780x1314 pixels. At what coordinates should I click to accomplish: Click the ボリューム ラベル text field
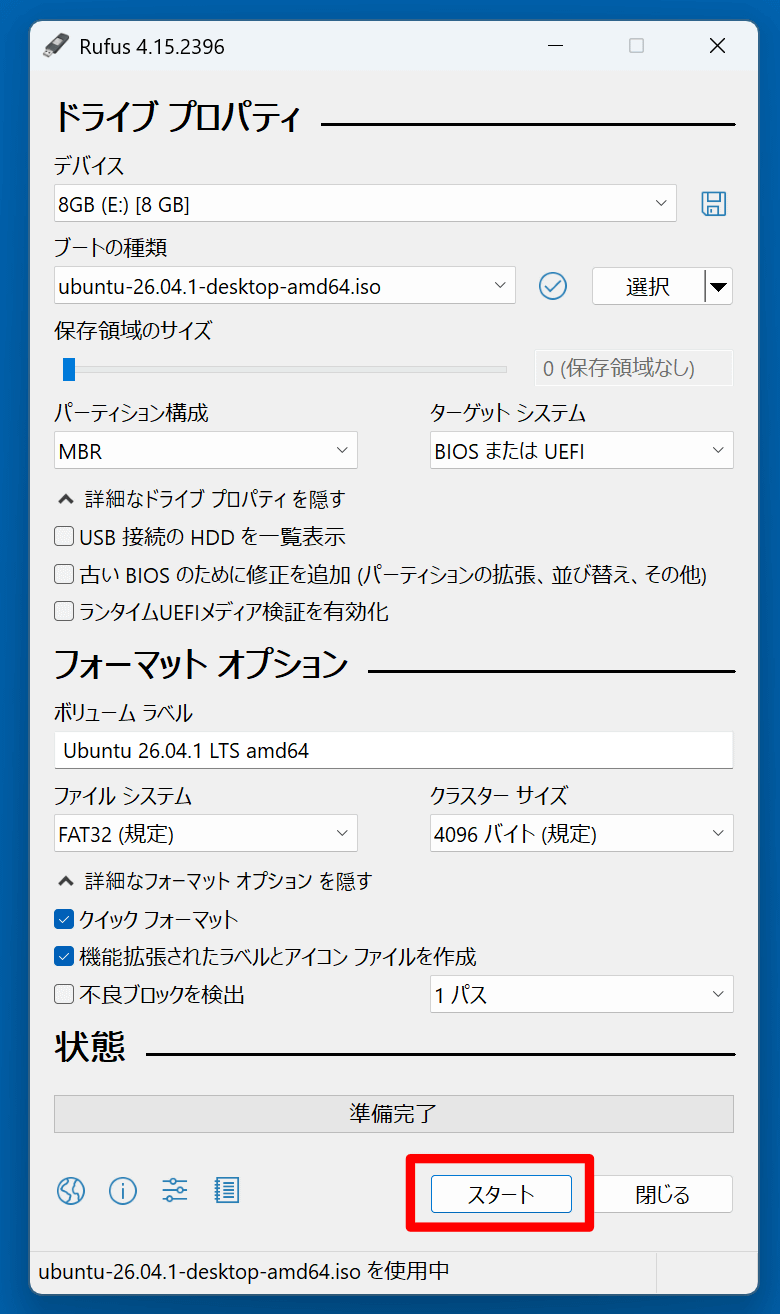[x=393, y=750]
